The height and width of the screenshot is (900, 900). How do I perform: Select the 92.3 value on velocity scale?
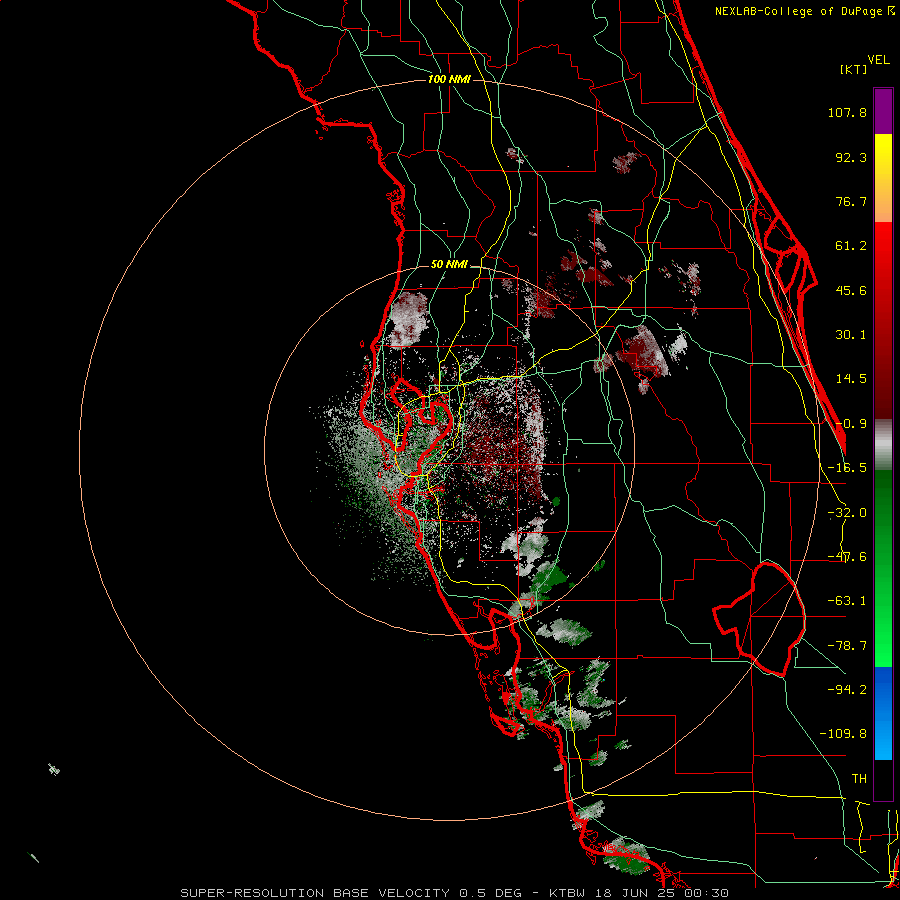point(851,157)
